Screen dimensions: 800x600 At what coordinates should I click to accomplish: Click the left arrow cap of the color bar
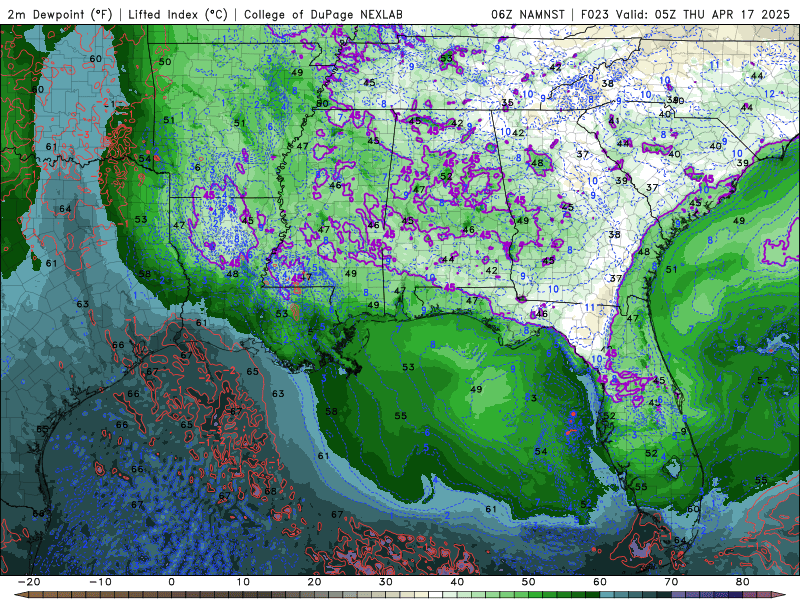(20, 595)
